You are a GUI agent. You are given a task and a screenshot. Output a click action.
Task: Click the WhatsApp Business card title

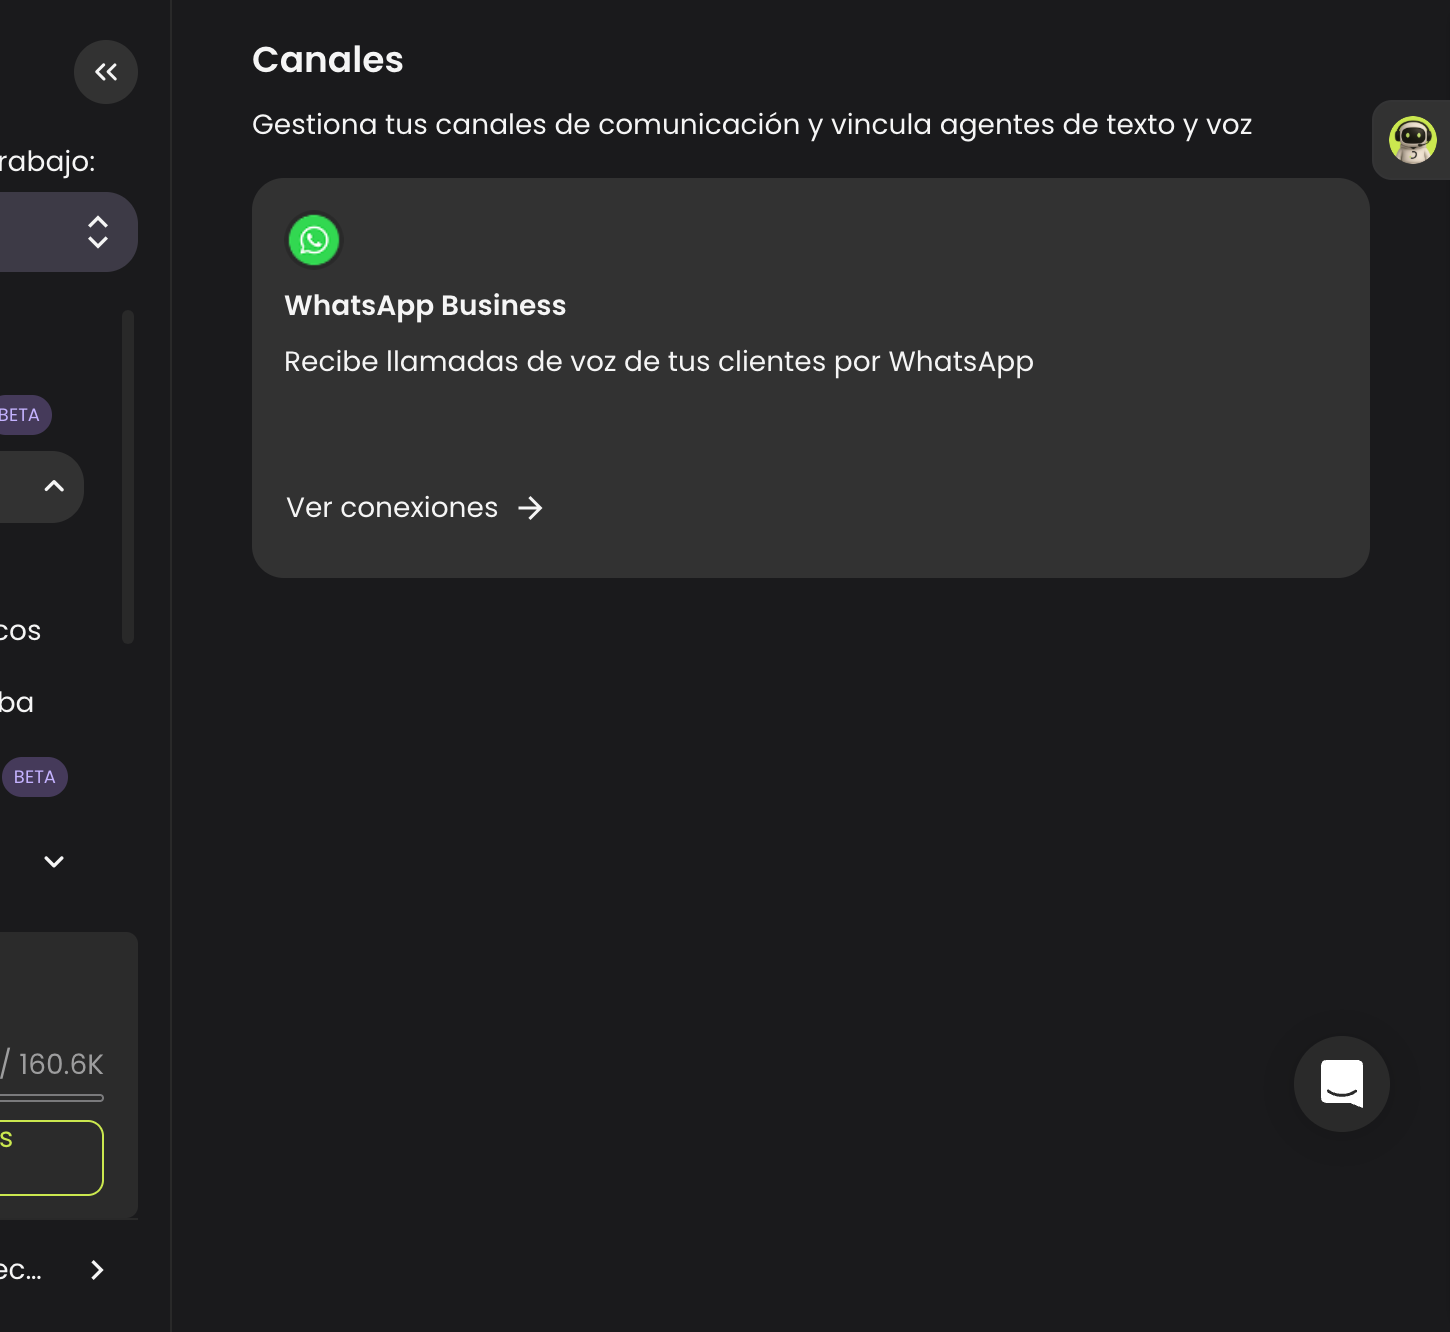pyautogui.click(x=425, y=305)
